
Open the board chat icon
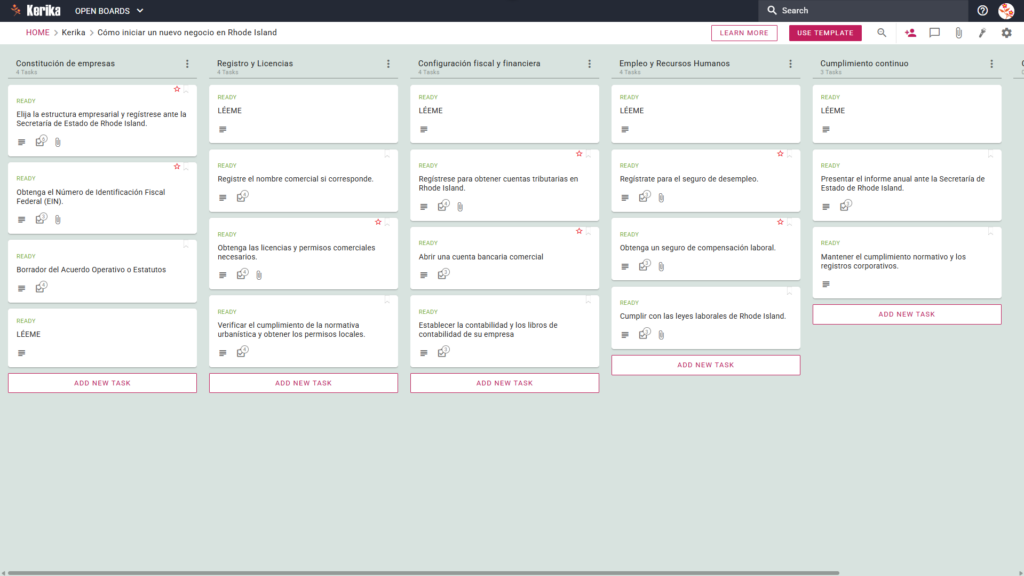tap(935, 33)
